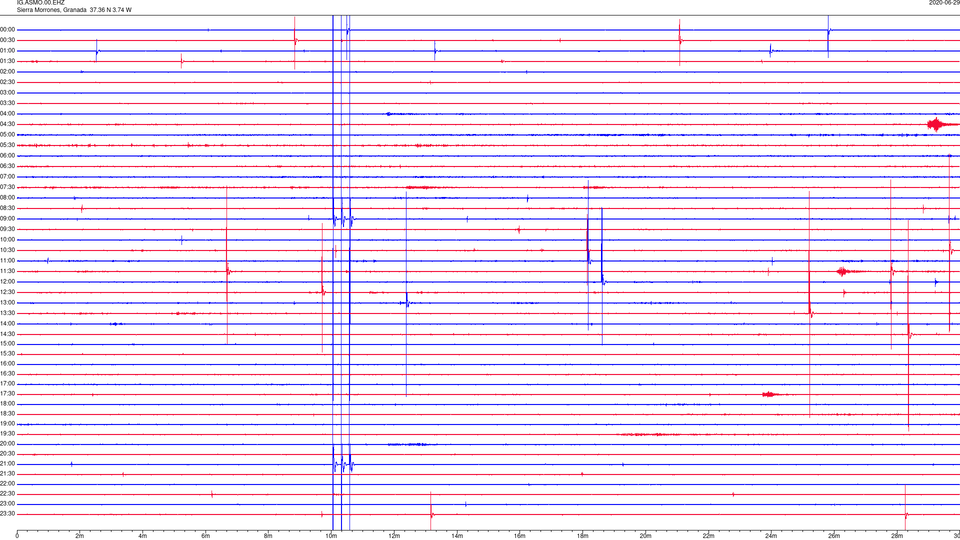Select the 13:30 time label

point(8,313)
